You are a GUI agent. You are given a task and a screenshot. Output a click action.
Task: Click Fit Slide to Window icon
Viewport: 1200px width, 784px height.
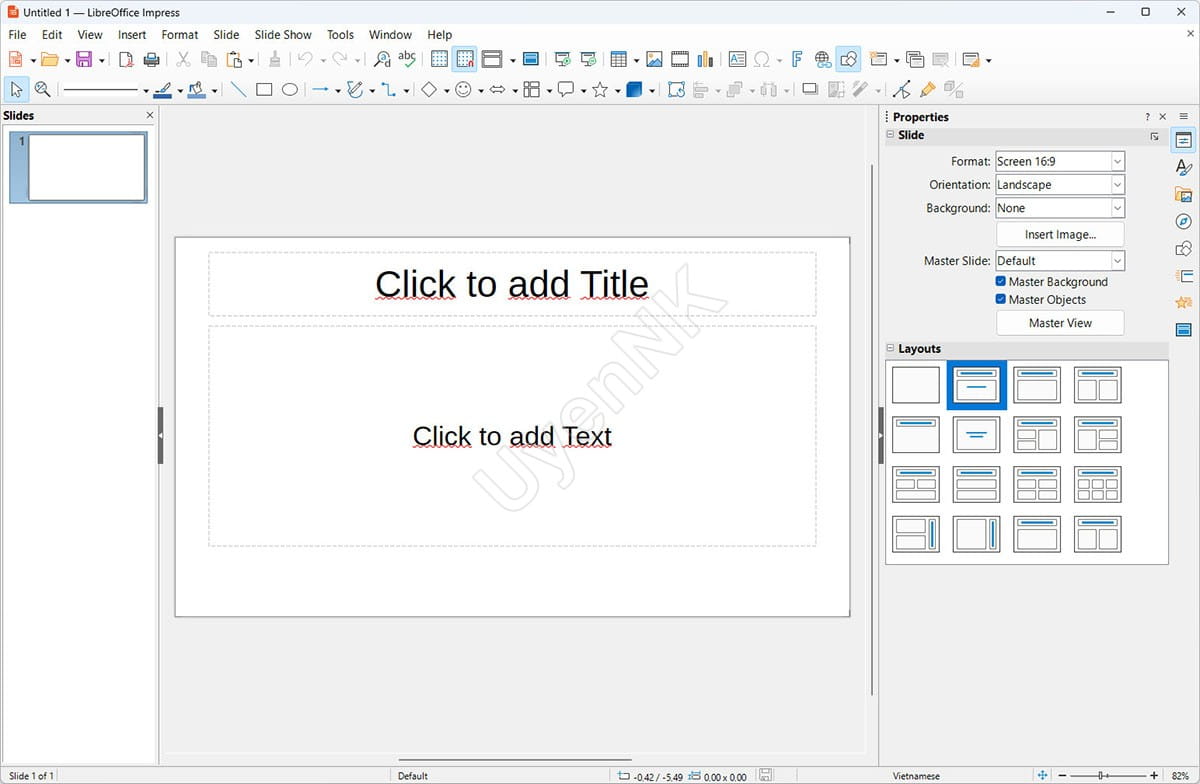[x=1042, y=776]
